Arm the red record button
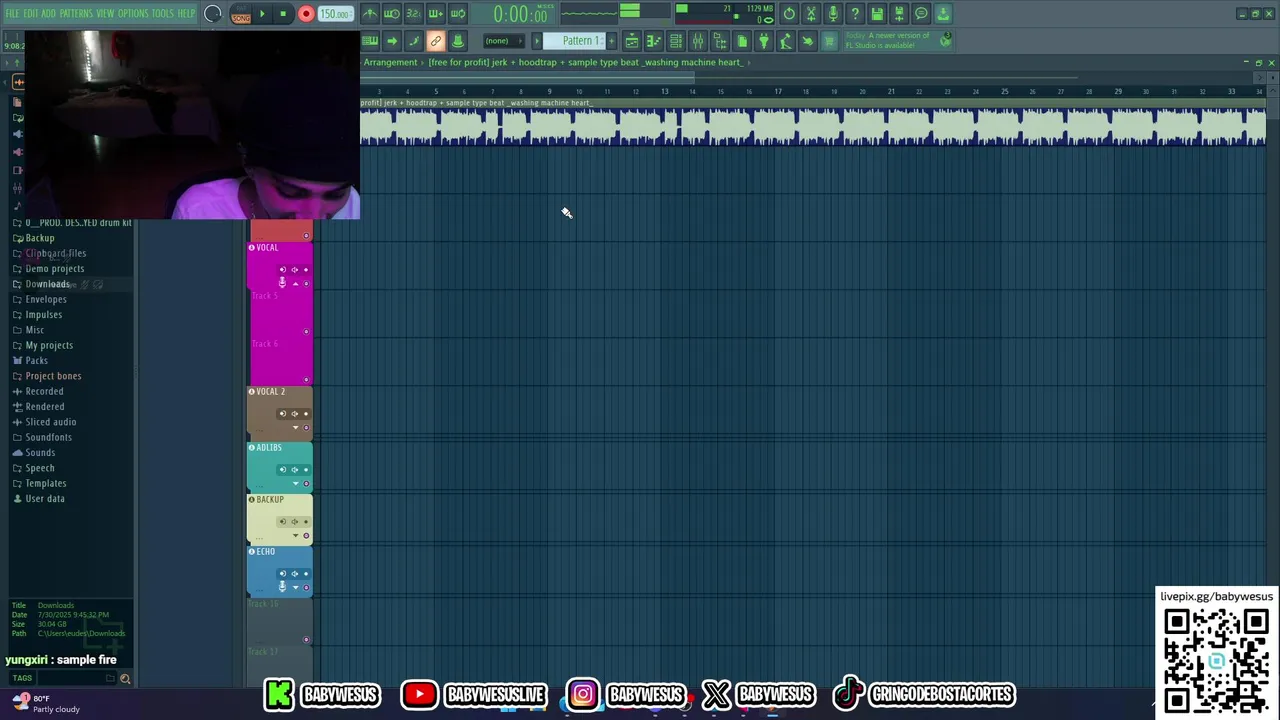Screen dimensions: 1280x720 [x=306, y=14]
